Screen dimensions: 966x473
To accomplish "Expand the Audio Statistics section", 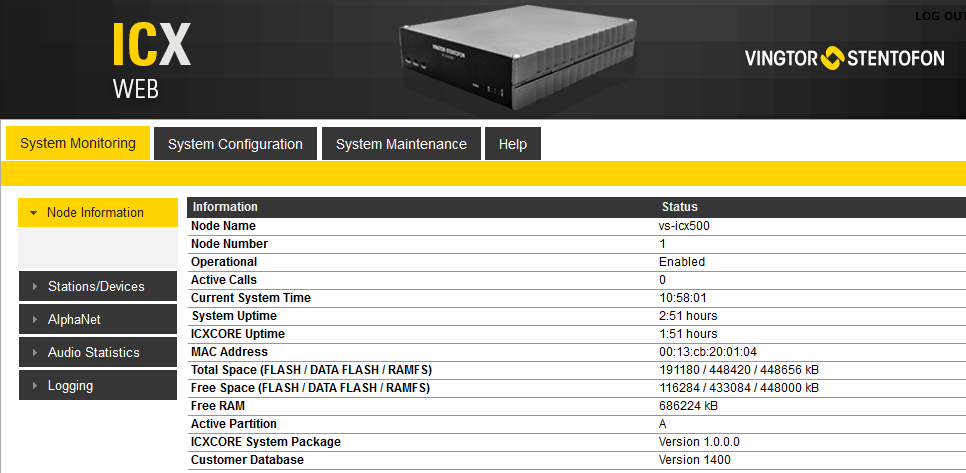I will tap(98, 352).
